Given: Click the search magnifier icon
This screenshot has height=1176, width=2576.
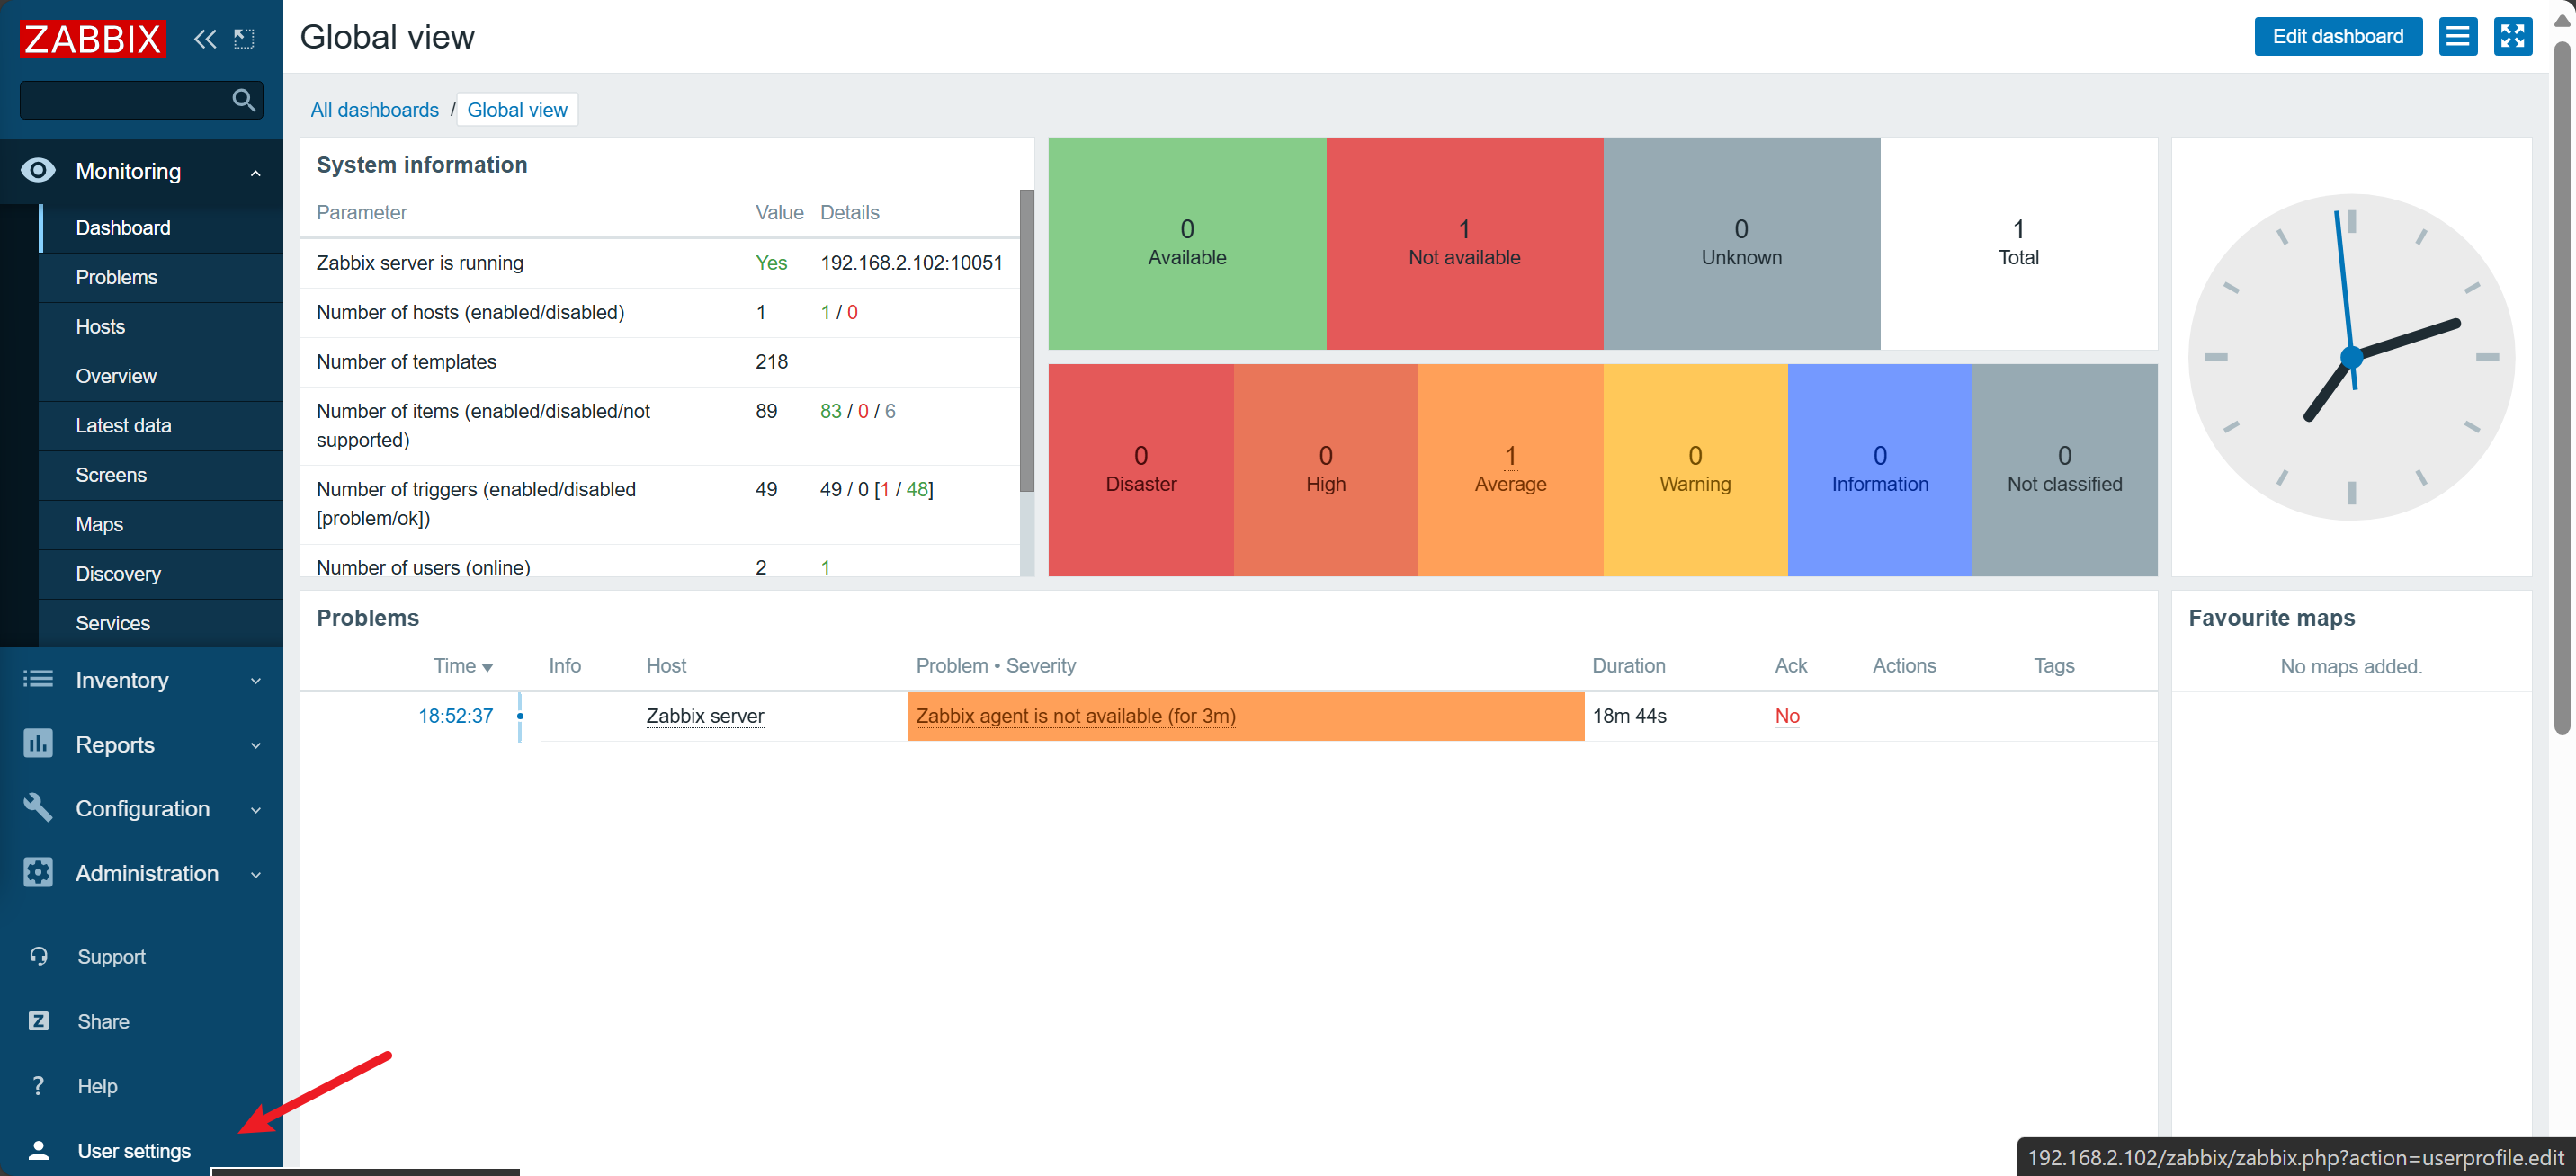Looking at the screenshot, I should 243,99.
